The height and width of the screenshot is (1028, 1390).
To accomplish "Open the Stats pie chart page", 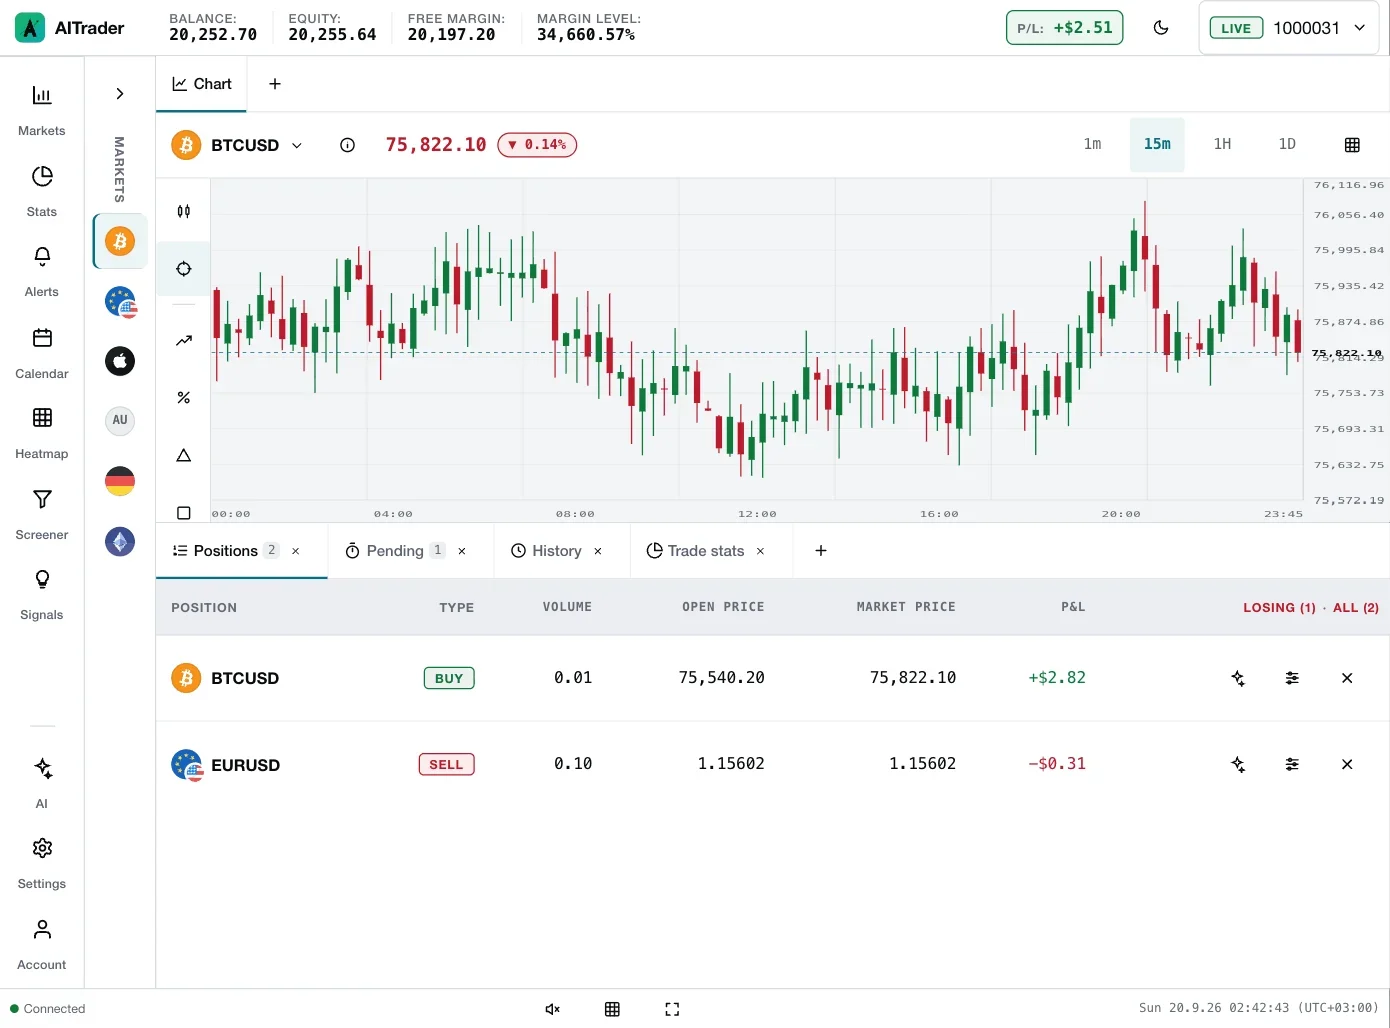I will click(x=42, y=191).
